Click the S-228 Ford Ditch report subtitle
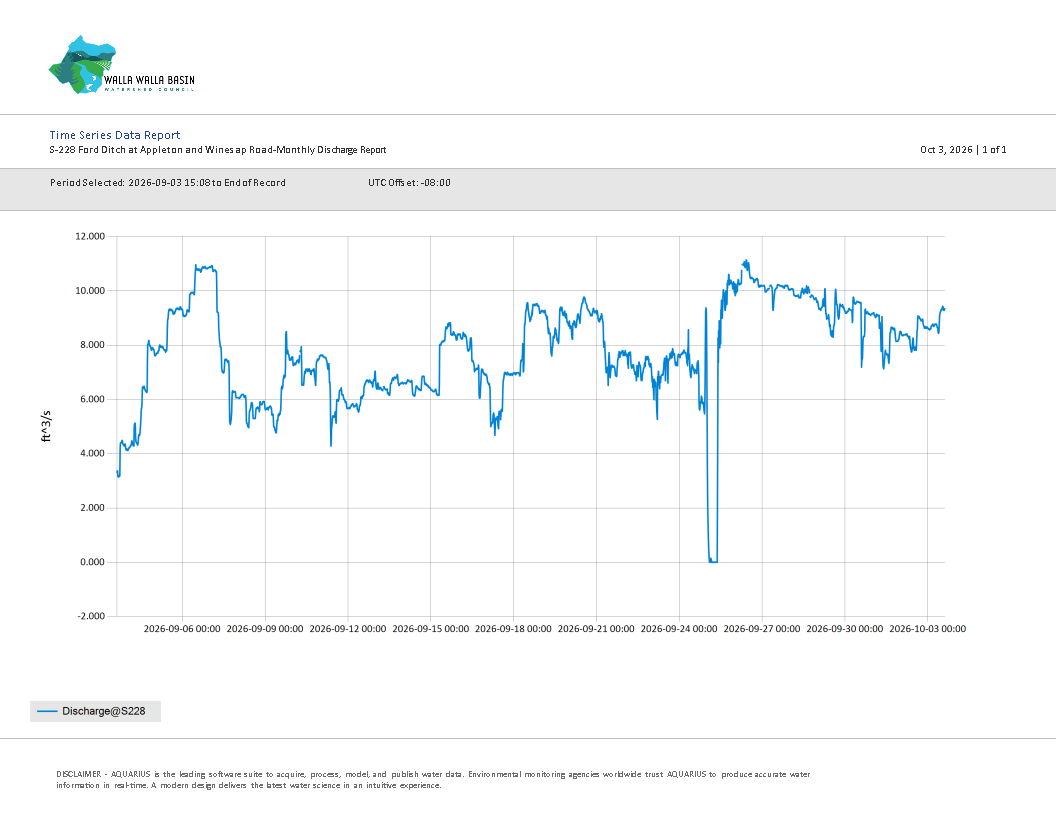The image size is (1056, 816). (x=218, y=149)
